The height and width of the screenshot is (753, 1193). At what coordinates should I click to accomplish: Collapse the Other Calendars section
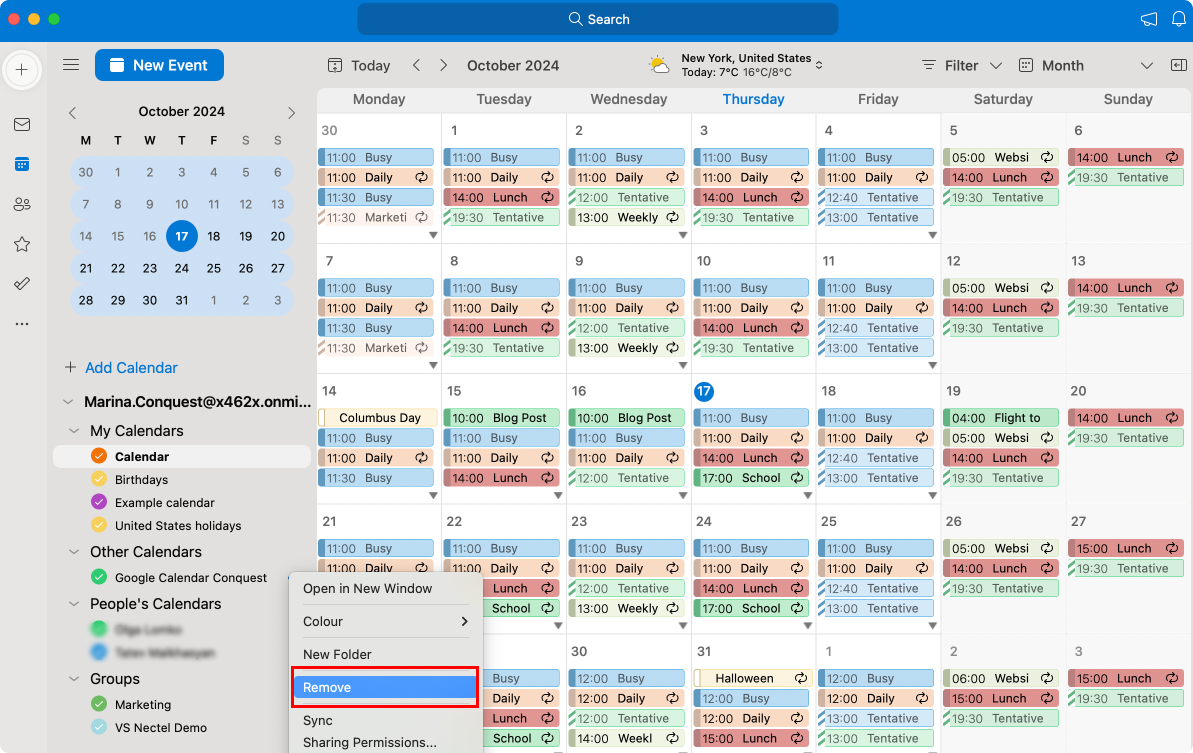point(74,551)
